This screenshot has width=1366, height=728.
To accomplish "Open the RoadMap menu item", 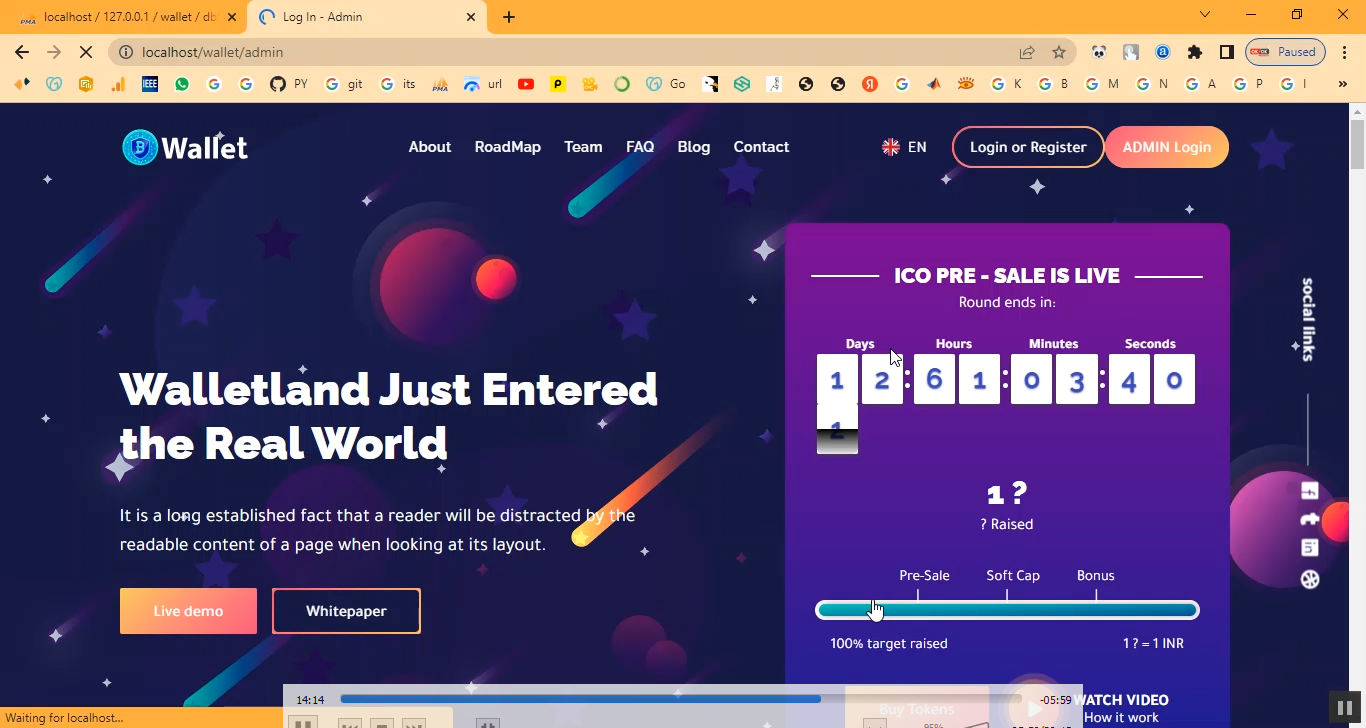I will 508,147.
